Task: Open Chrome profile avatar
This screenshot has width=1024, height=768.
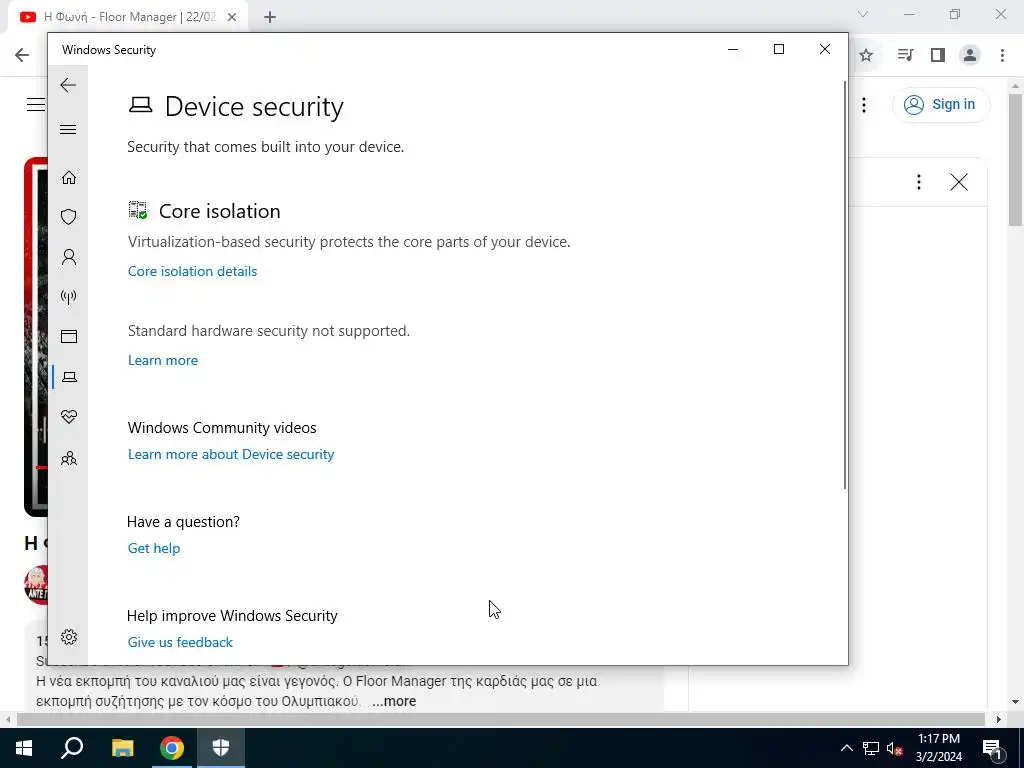Action: (970, 56)
